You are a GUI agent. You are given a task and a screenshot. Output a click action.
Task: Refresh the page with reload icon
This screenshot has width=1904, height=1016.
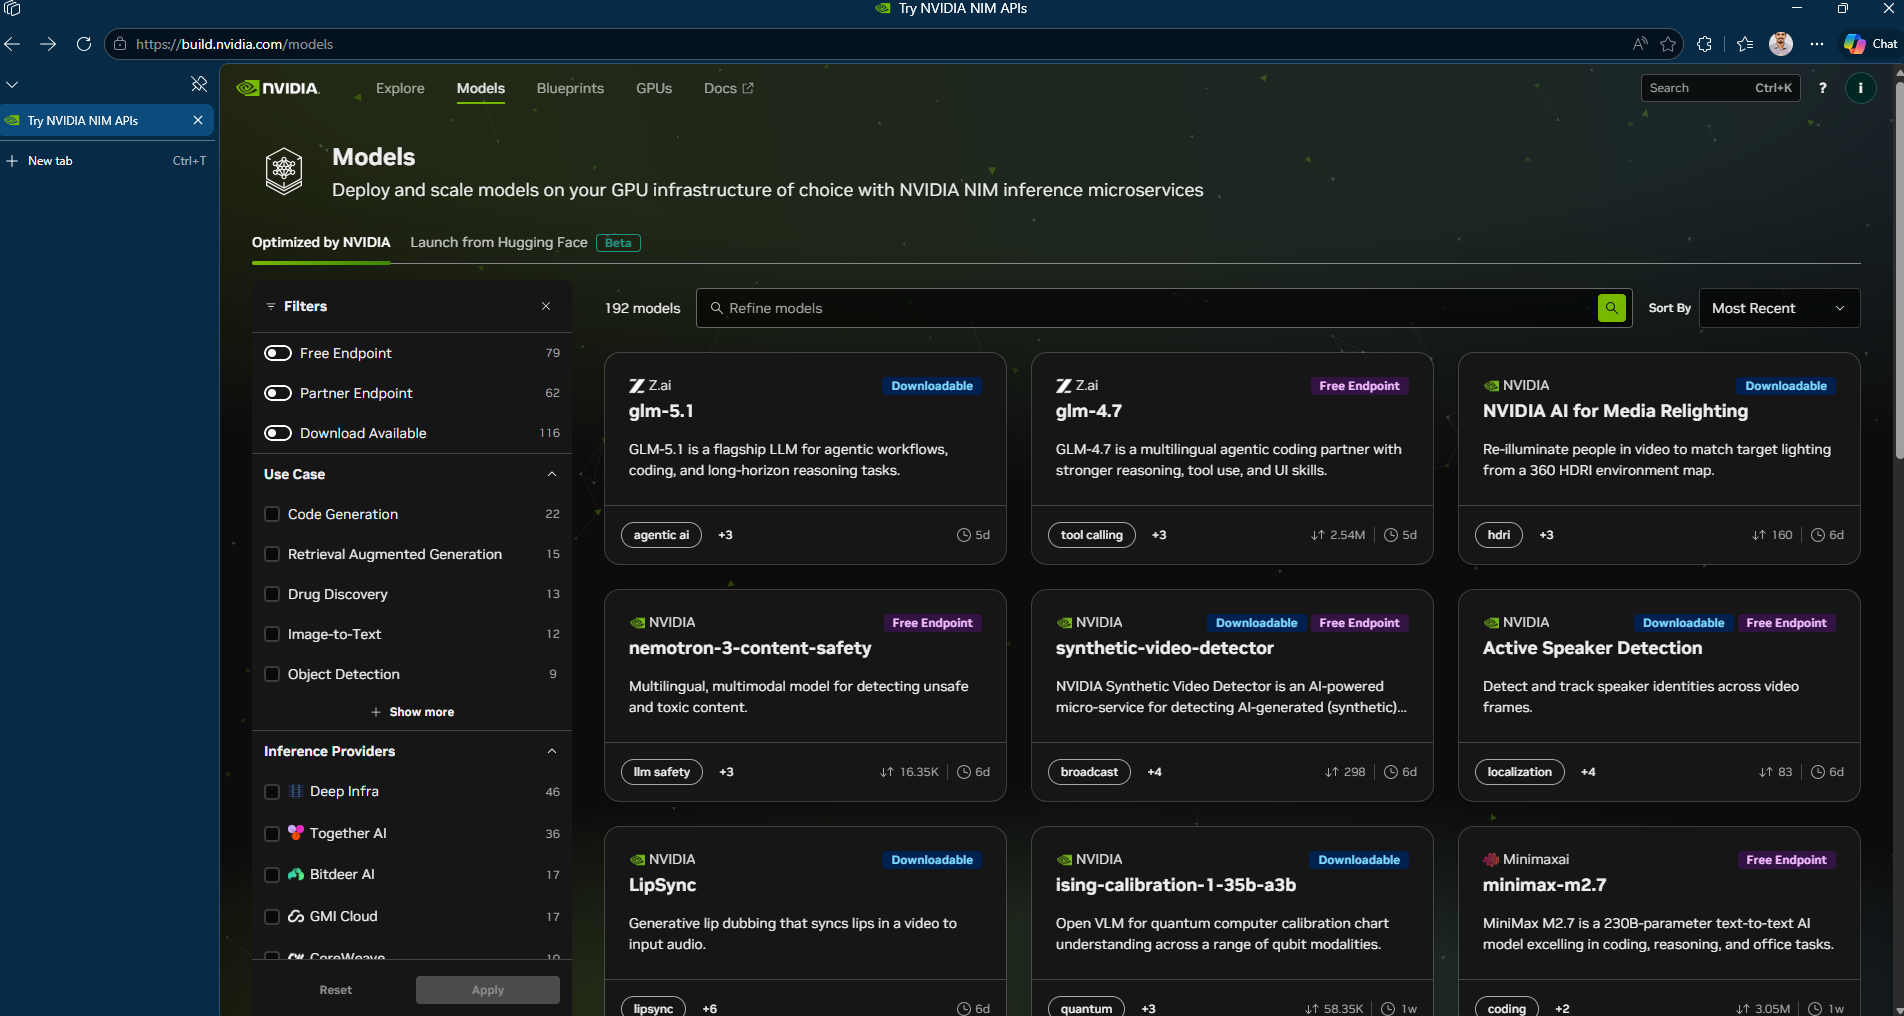tap(84, 44)
